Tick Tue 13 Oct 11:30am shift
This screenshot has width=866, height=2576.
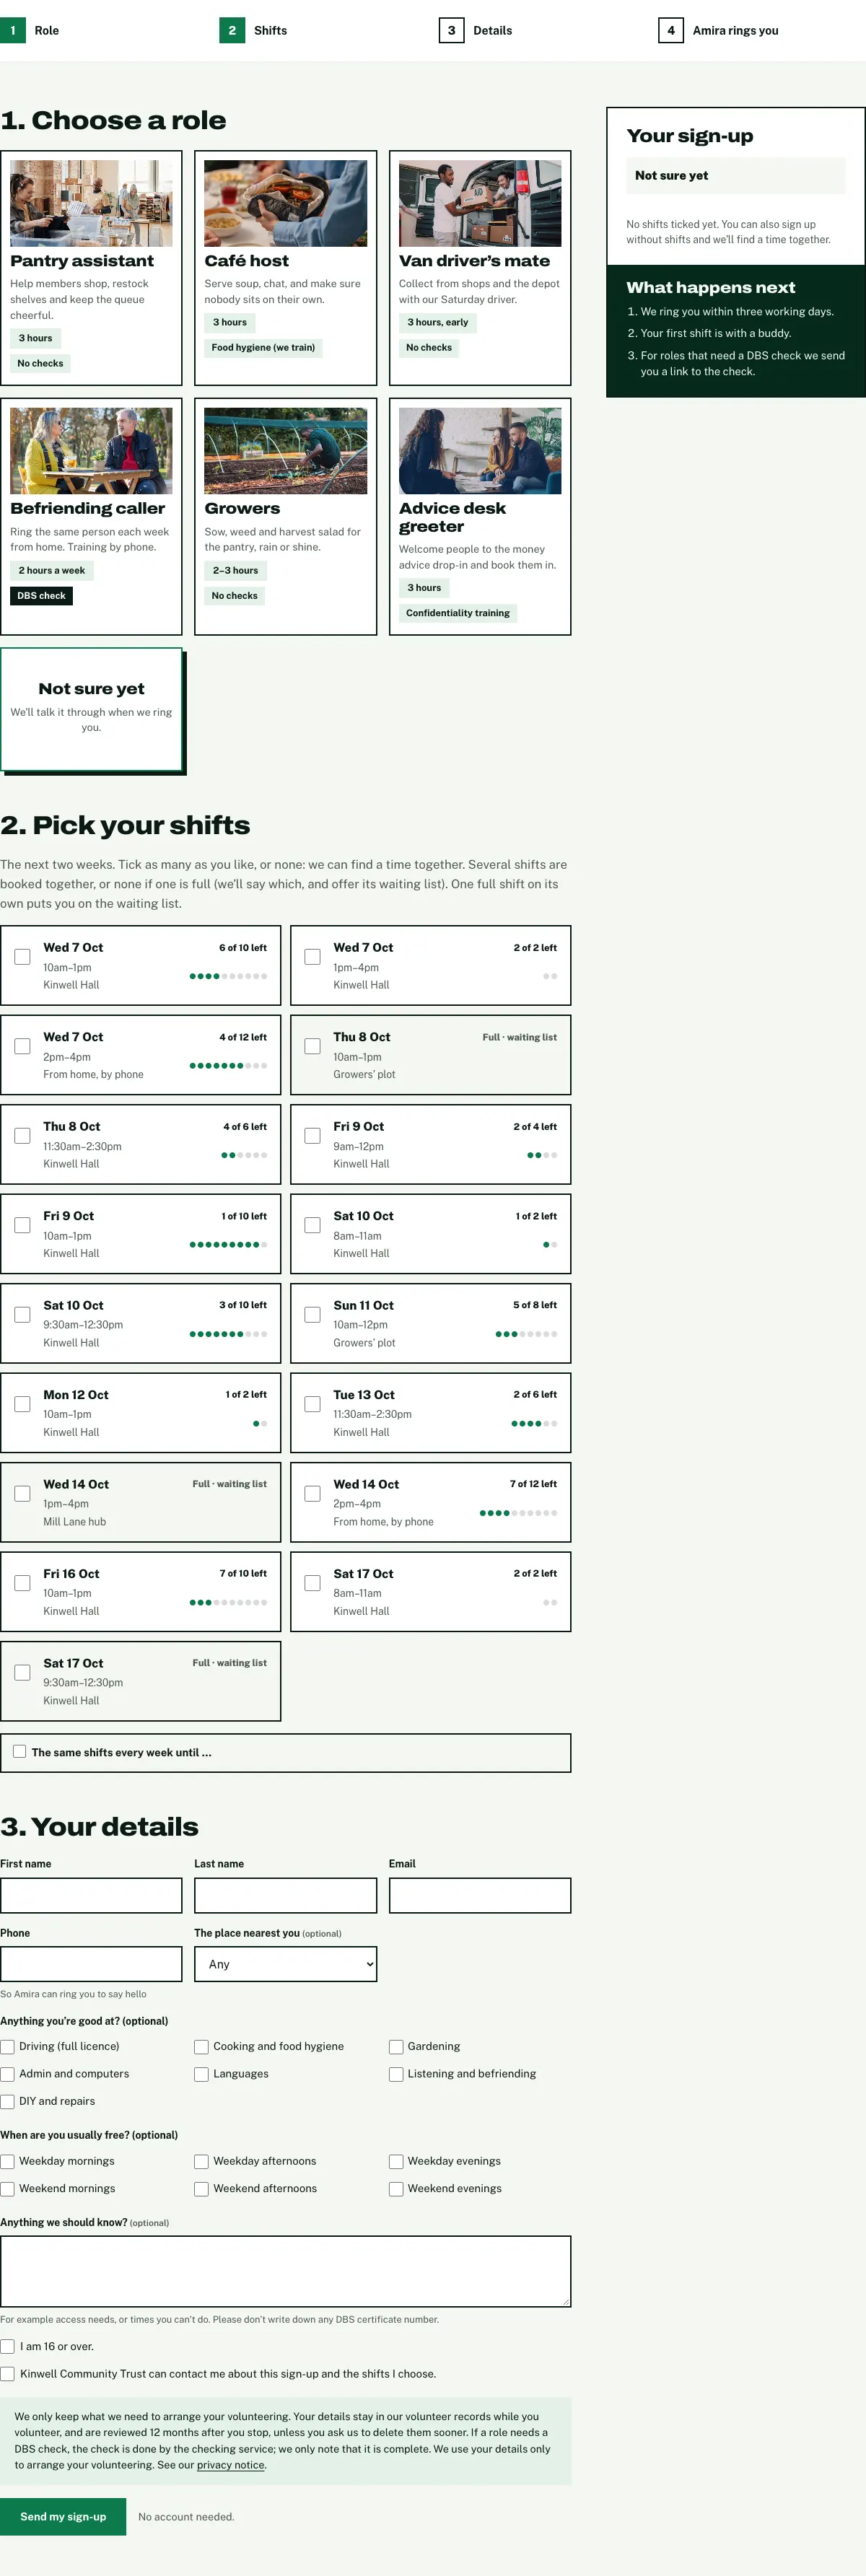[x=312, y=1404]
